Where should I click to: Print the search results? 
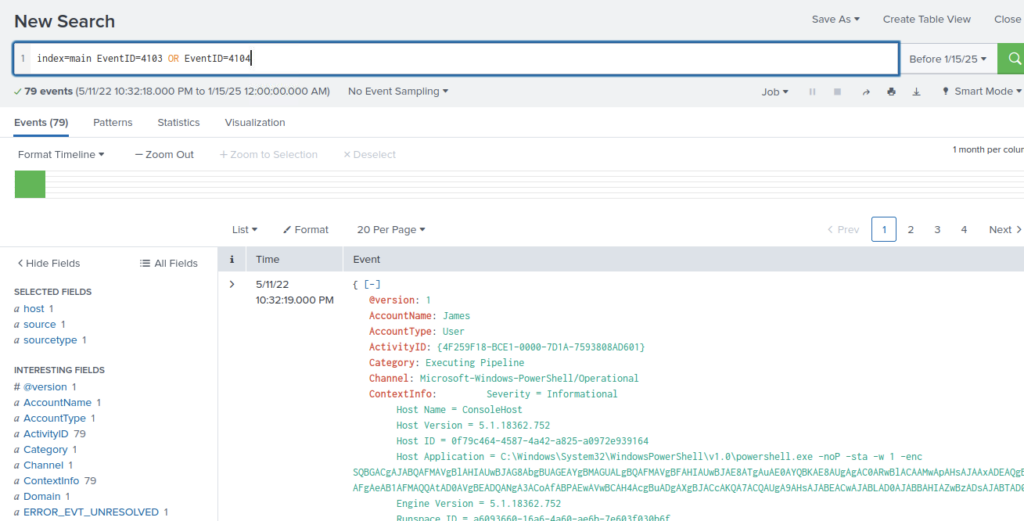coord(891,92)
